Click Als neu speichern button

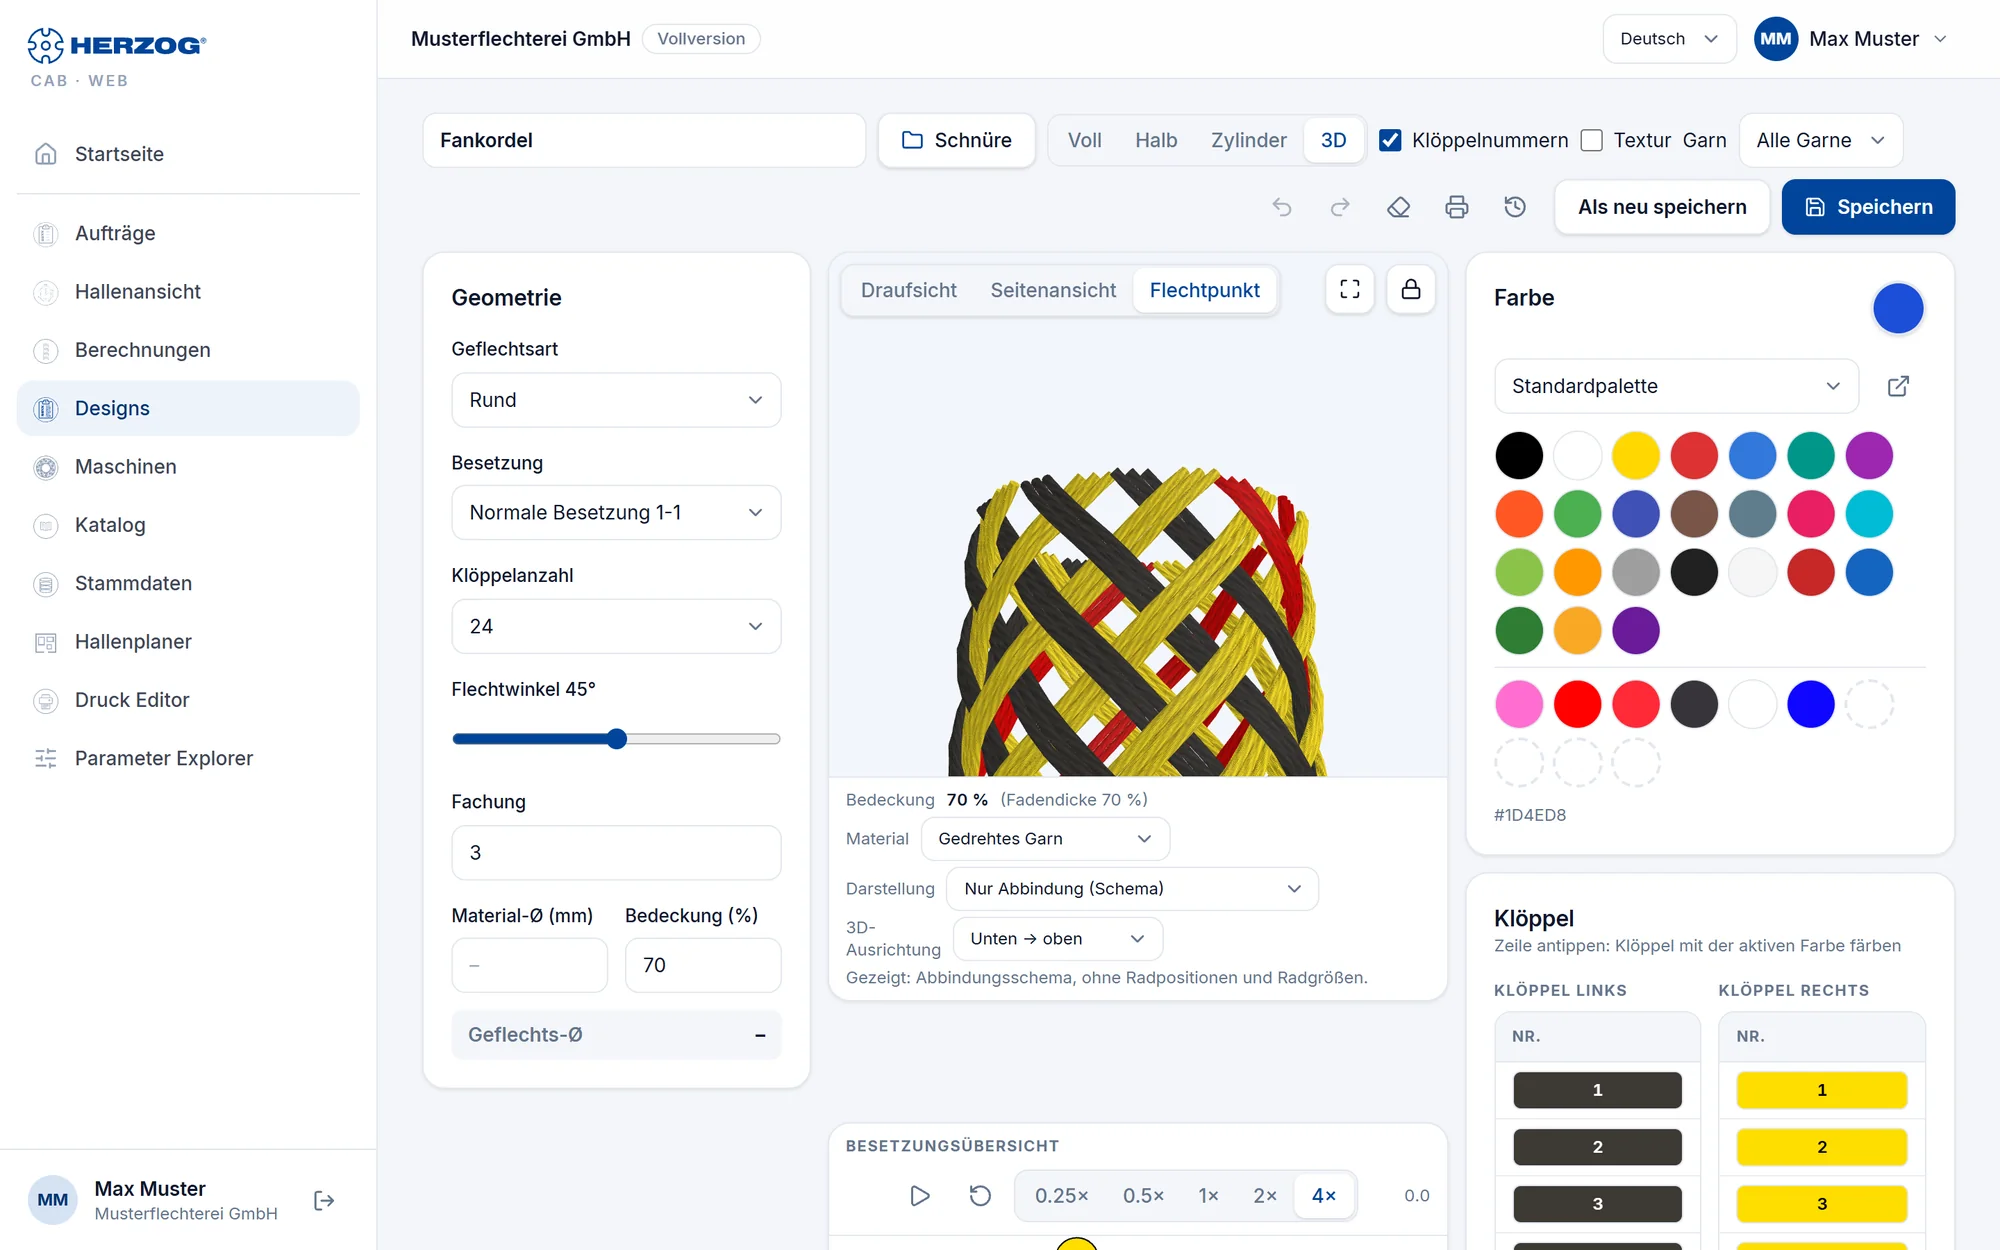pos(1662,207)
